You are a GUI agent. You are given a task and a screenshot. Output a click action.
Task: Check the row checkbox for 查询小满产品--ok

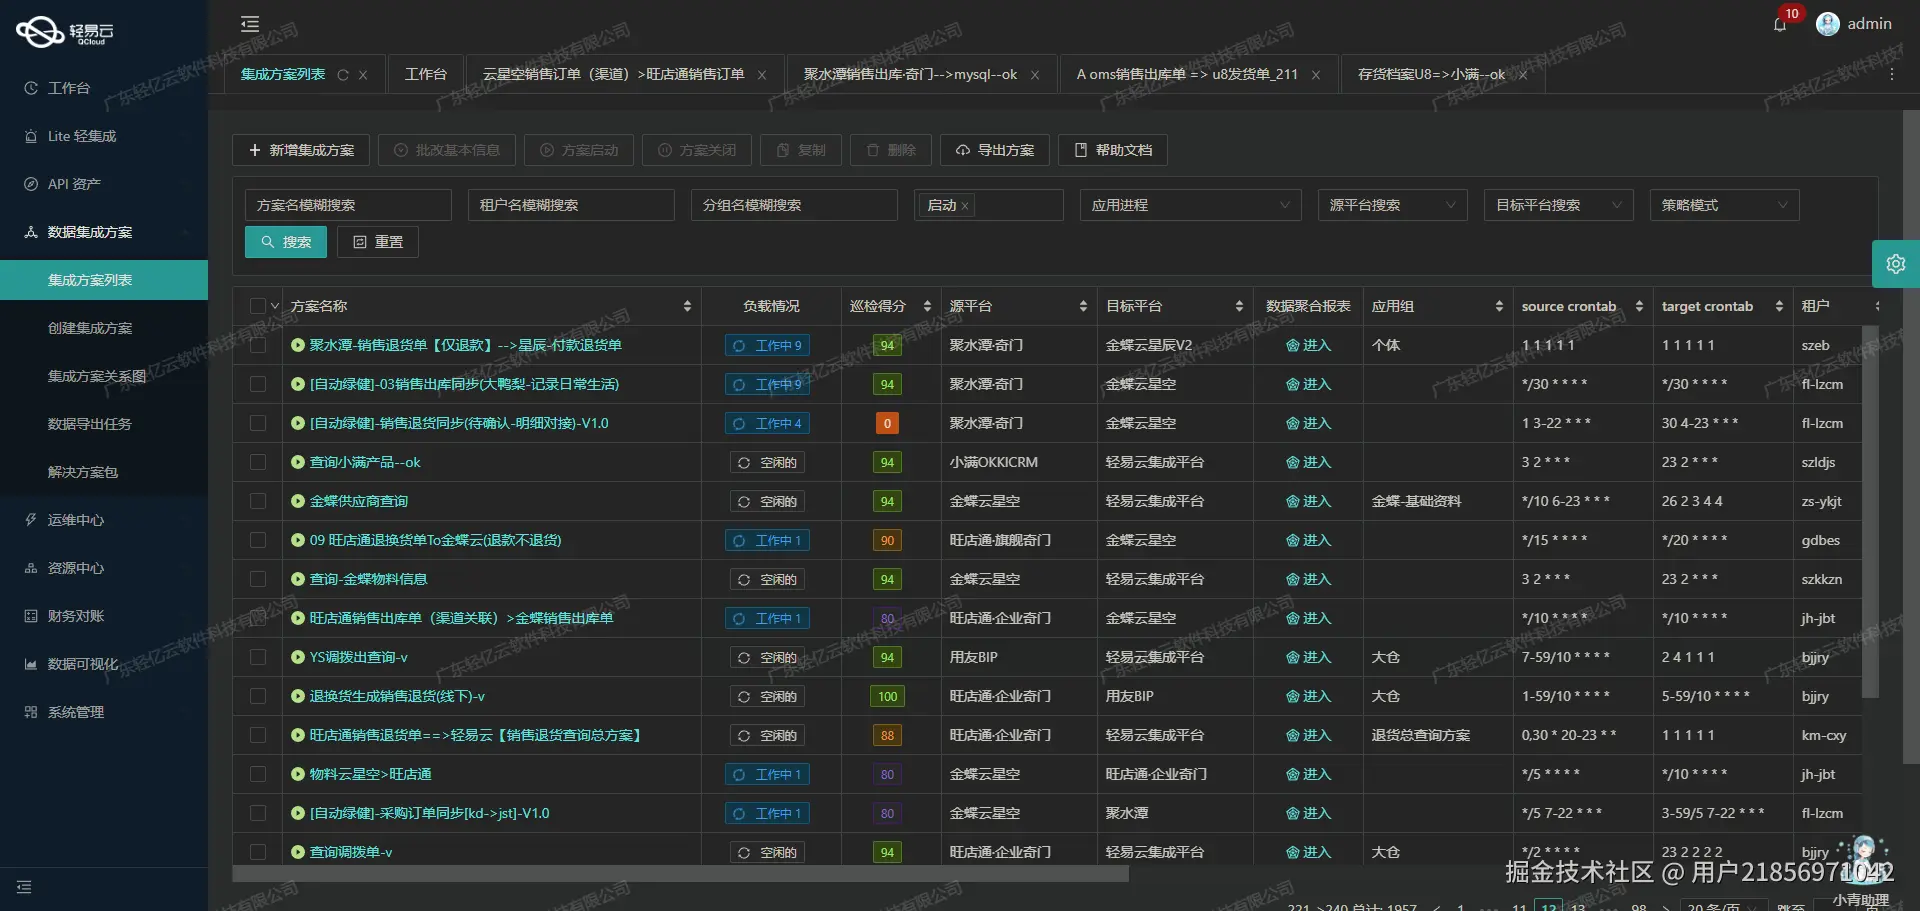pyautogui.click(x=258, y=462)
